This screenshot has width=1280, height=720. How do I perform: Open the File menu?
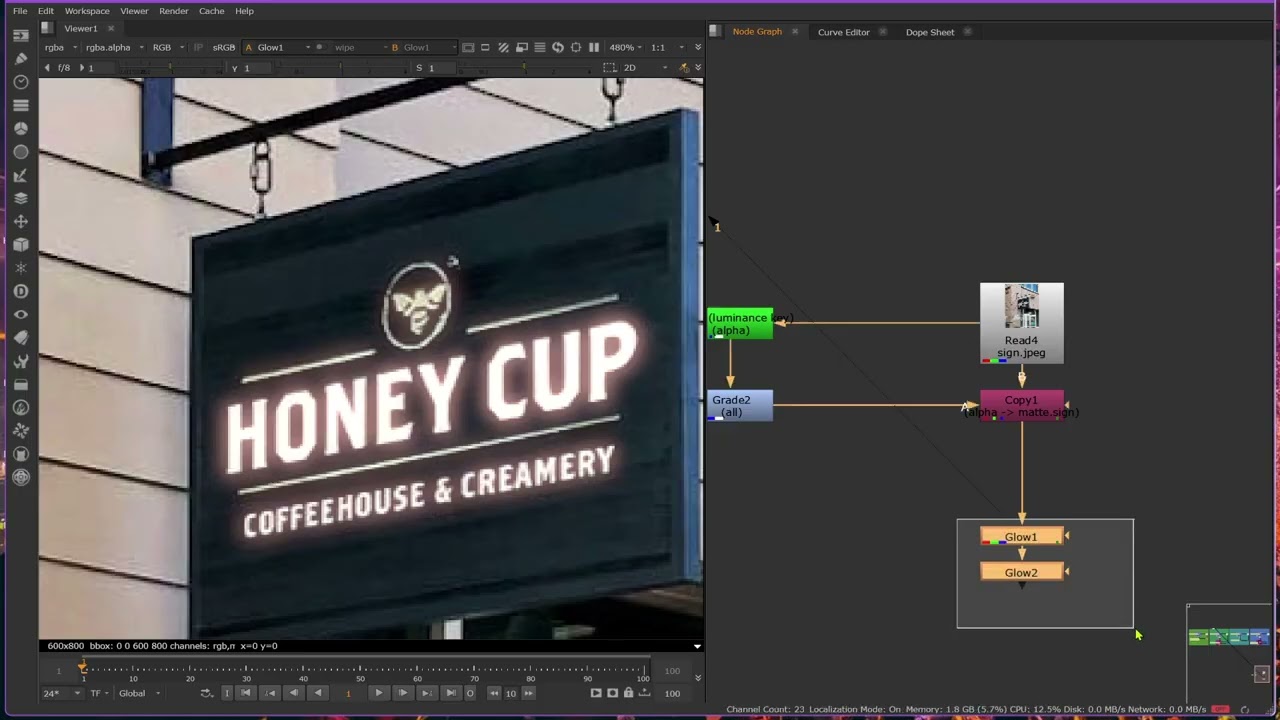point(20,11)
